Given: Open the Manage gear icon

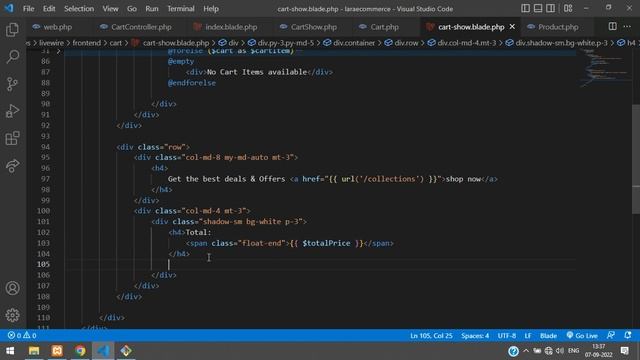Looking at the screenshot, I should tap(13, 315).
